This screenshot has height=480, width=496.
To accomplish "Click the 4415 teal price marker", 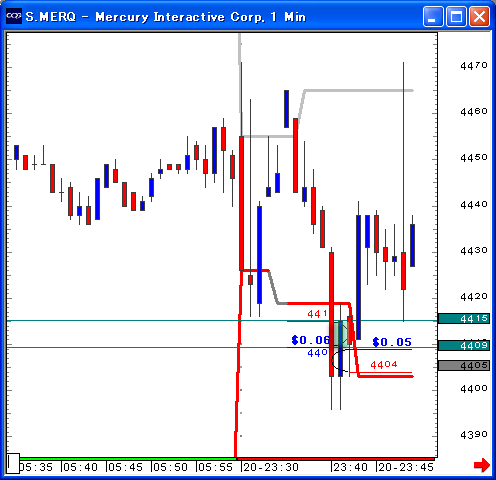I will click(464, 319).
